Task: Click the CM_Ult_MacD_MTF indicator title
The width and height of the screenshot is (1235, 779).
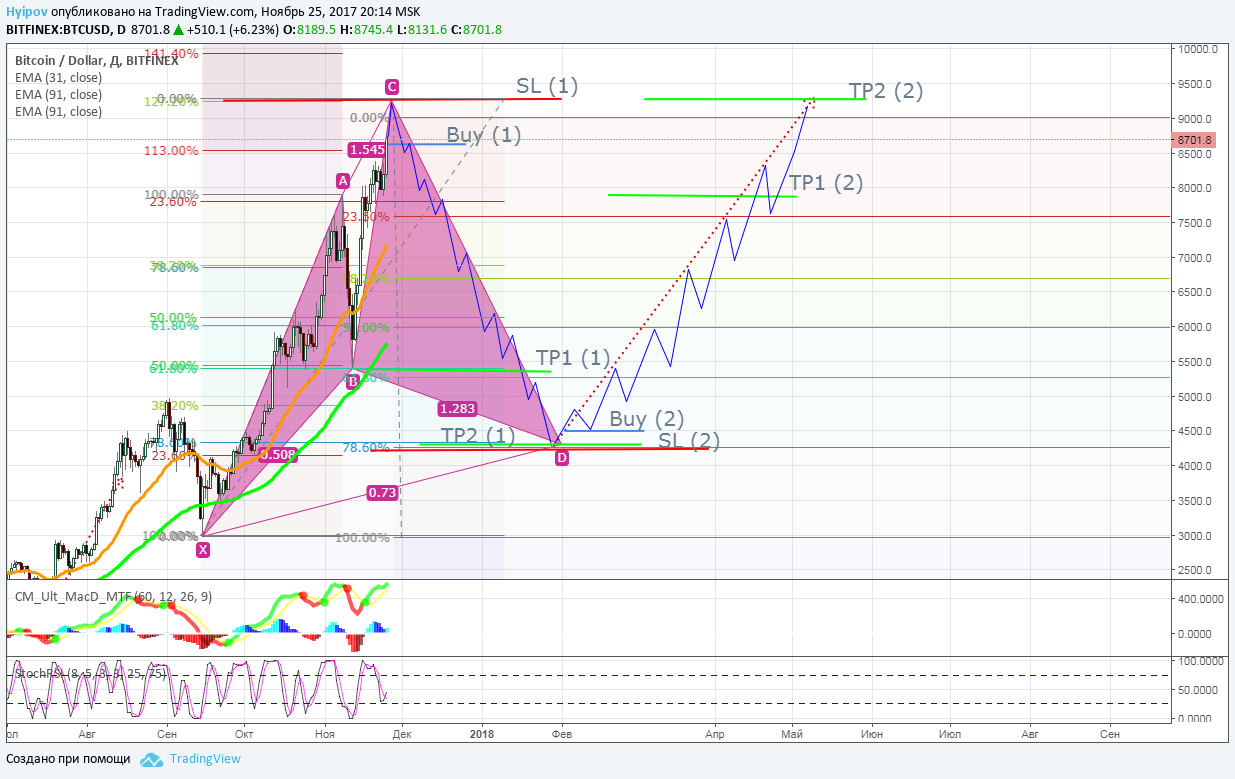Action: tap(113, 596)
